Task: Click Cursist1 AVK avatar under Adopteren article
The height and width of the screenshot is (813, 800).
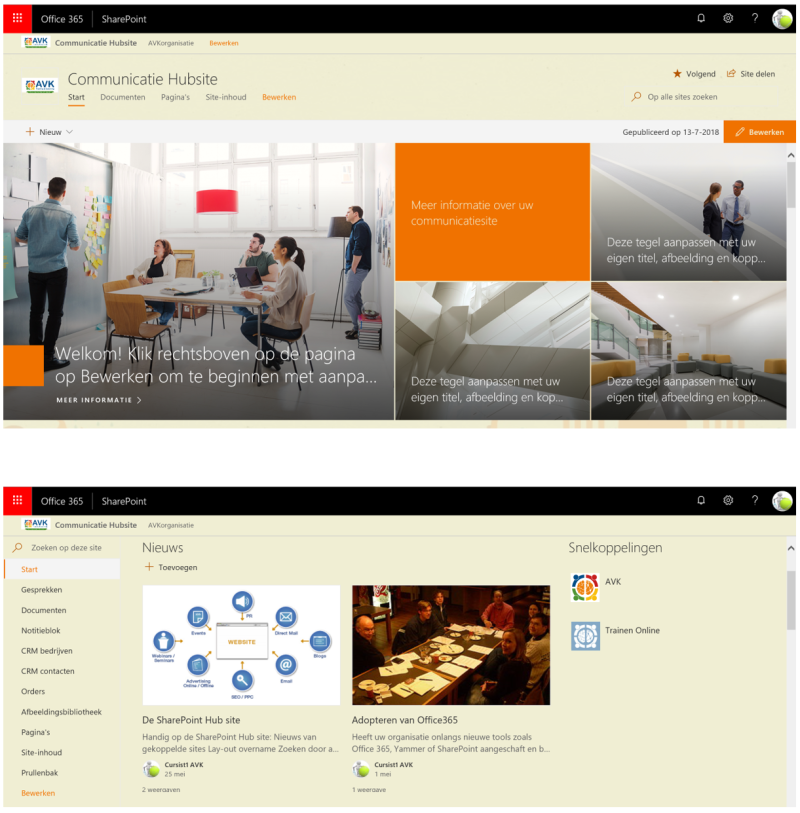Action: [x=360, y=769]
